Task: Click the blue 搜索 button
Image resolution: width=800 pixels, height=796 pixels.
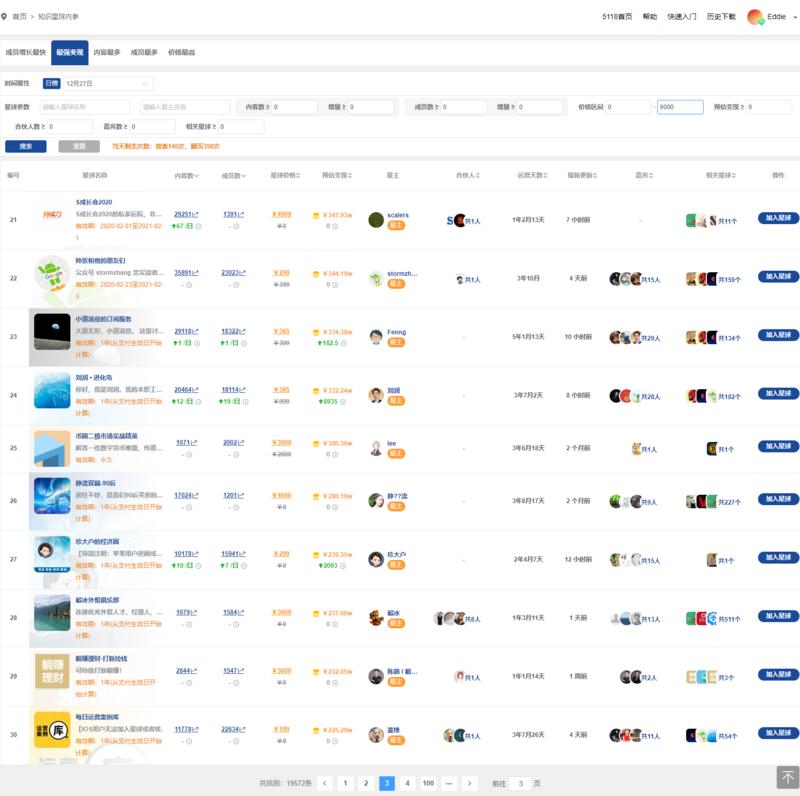Action: coord(25,146)
